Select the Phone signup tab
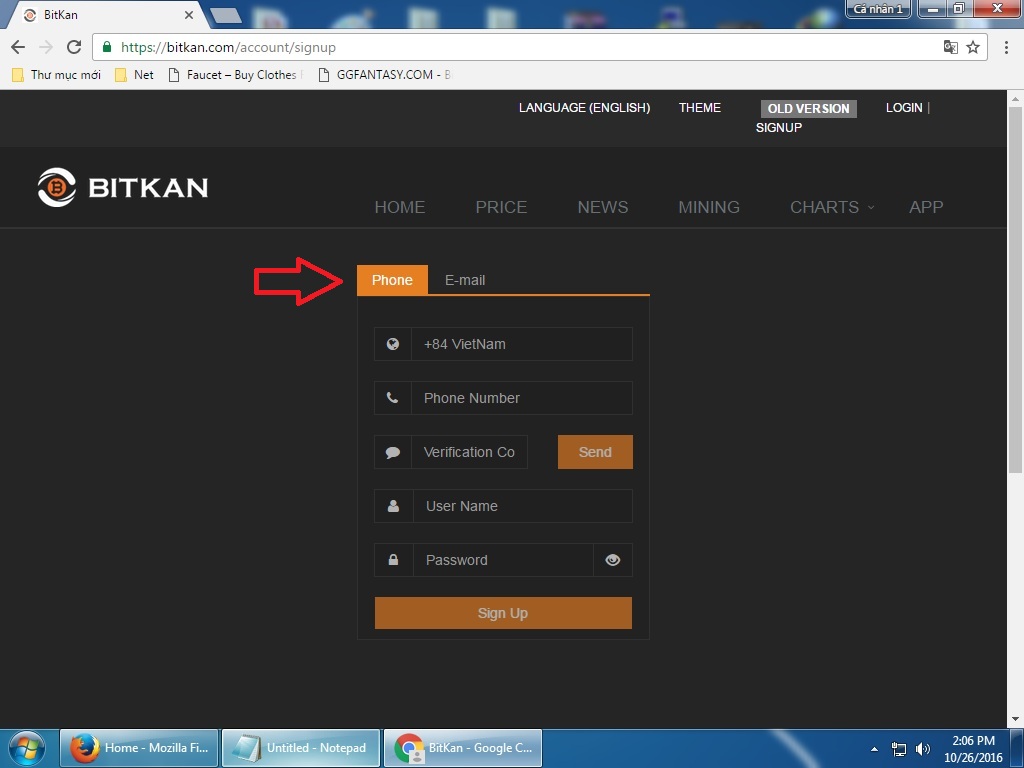1024x768 pixels. (392, 280)
